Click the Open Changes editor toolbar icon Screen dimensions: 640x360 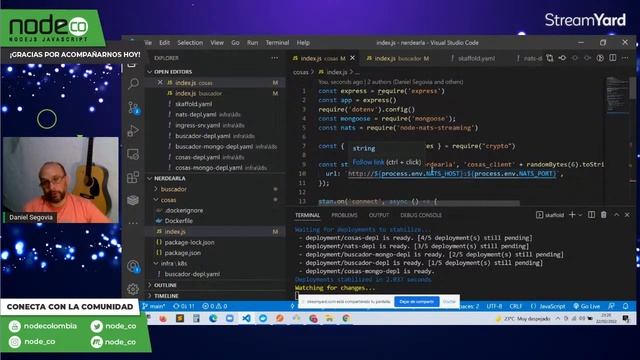[550, 58]
